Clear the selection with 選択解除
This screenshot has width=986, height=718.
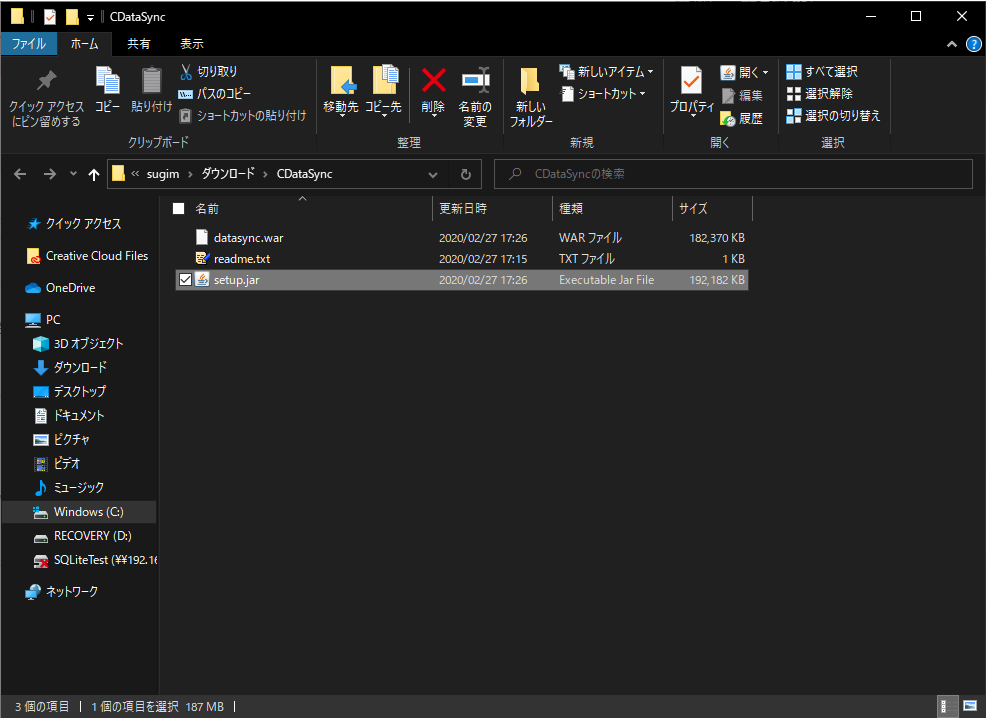(819, 94)
